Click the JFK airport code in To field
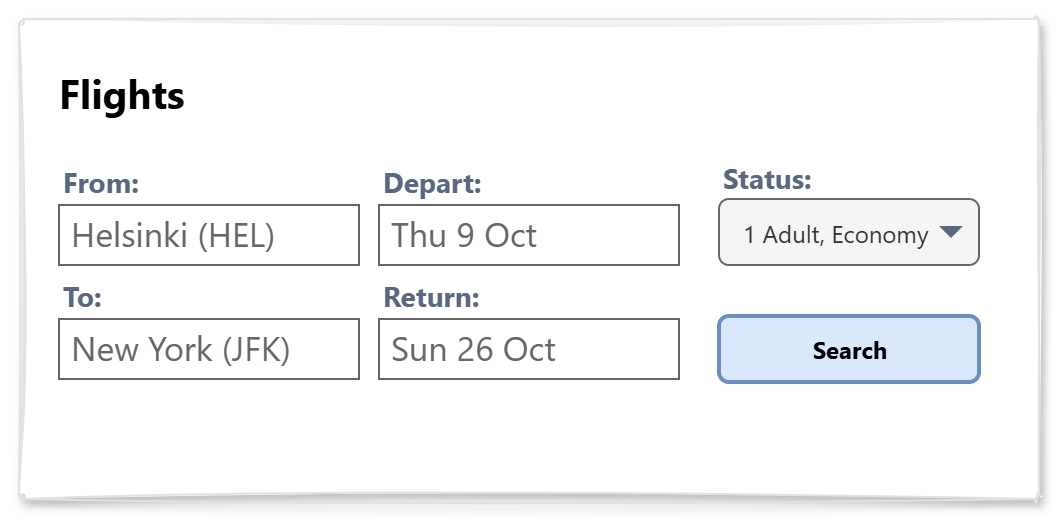The image size is (1064, 526). (256, 349)
